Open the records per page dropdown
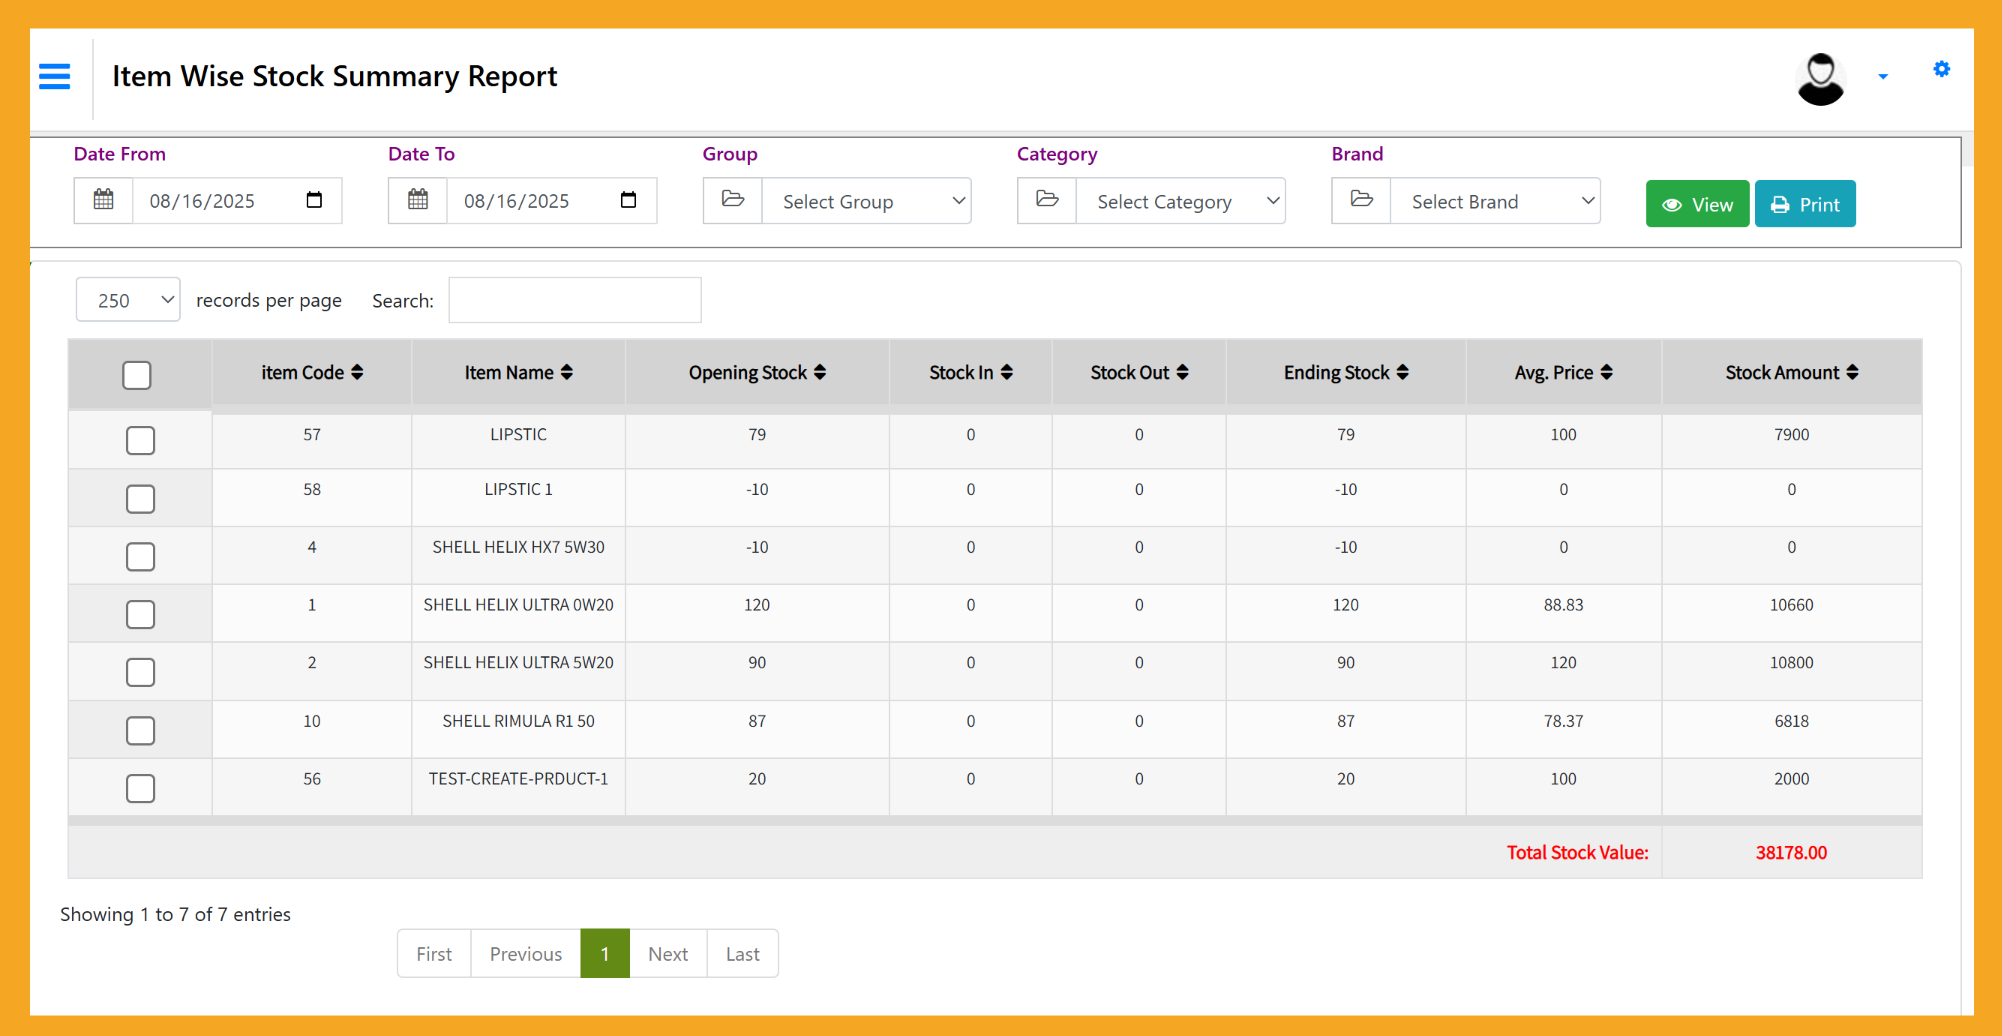Screen dimensions: 2002x1036 128,300
